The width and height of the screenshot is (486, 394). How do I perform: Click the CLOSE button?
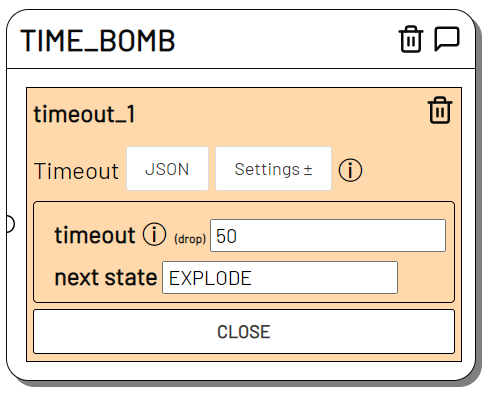coord(244,332)
